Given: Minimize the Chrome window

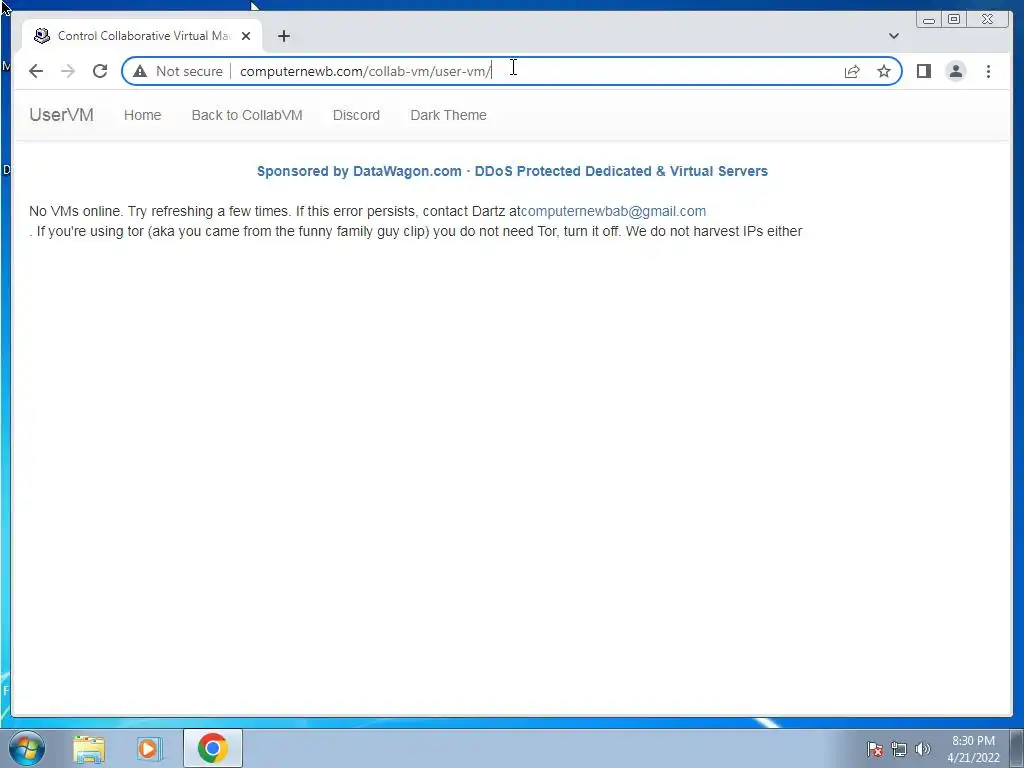Looking at the screenshot, I should pyautogui.click(x=929, y=20).
